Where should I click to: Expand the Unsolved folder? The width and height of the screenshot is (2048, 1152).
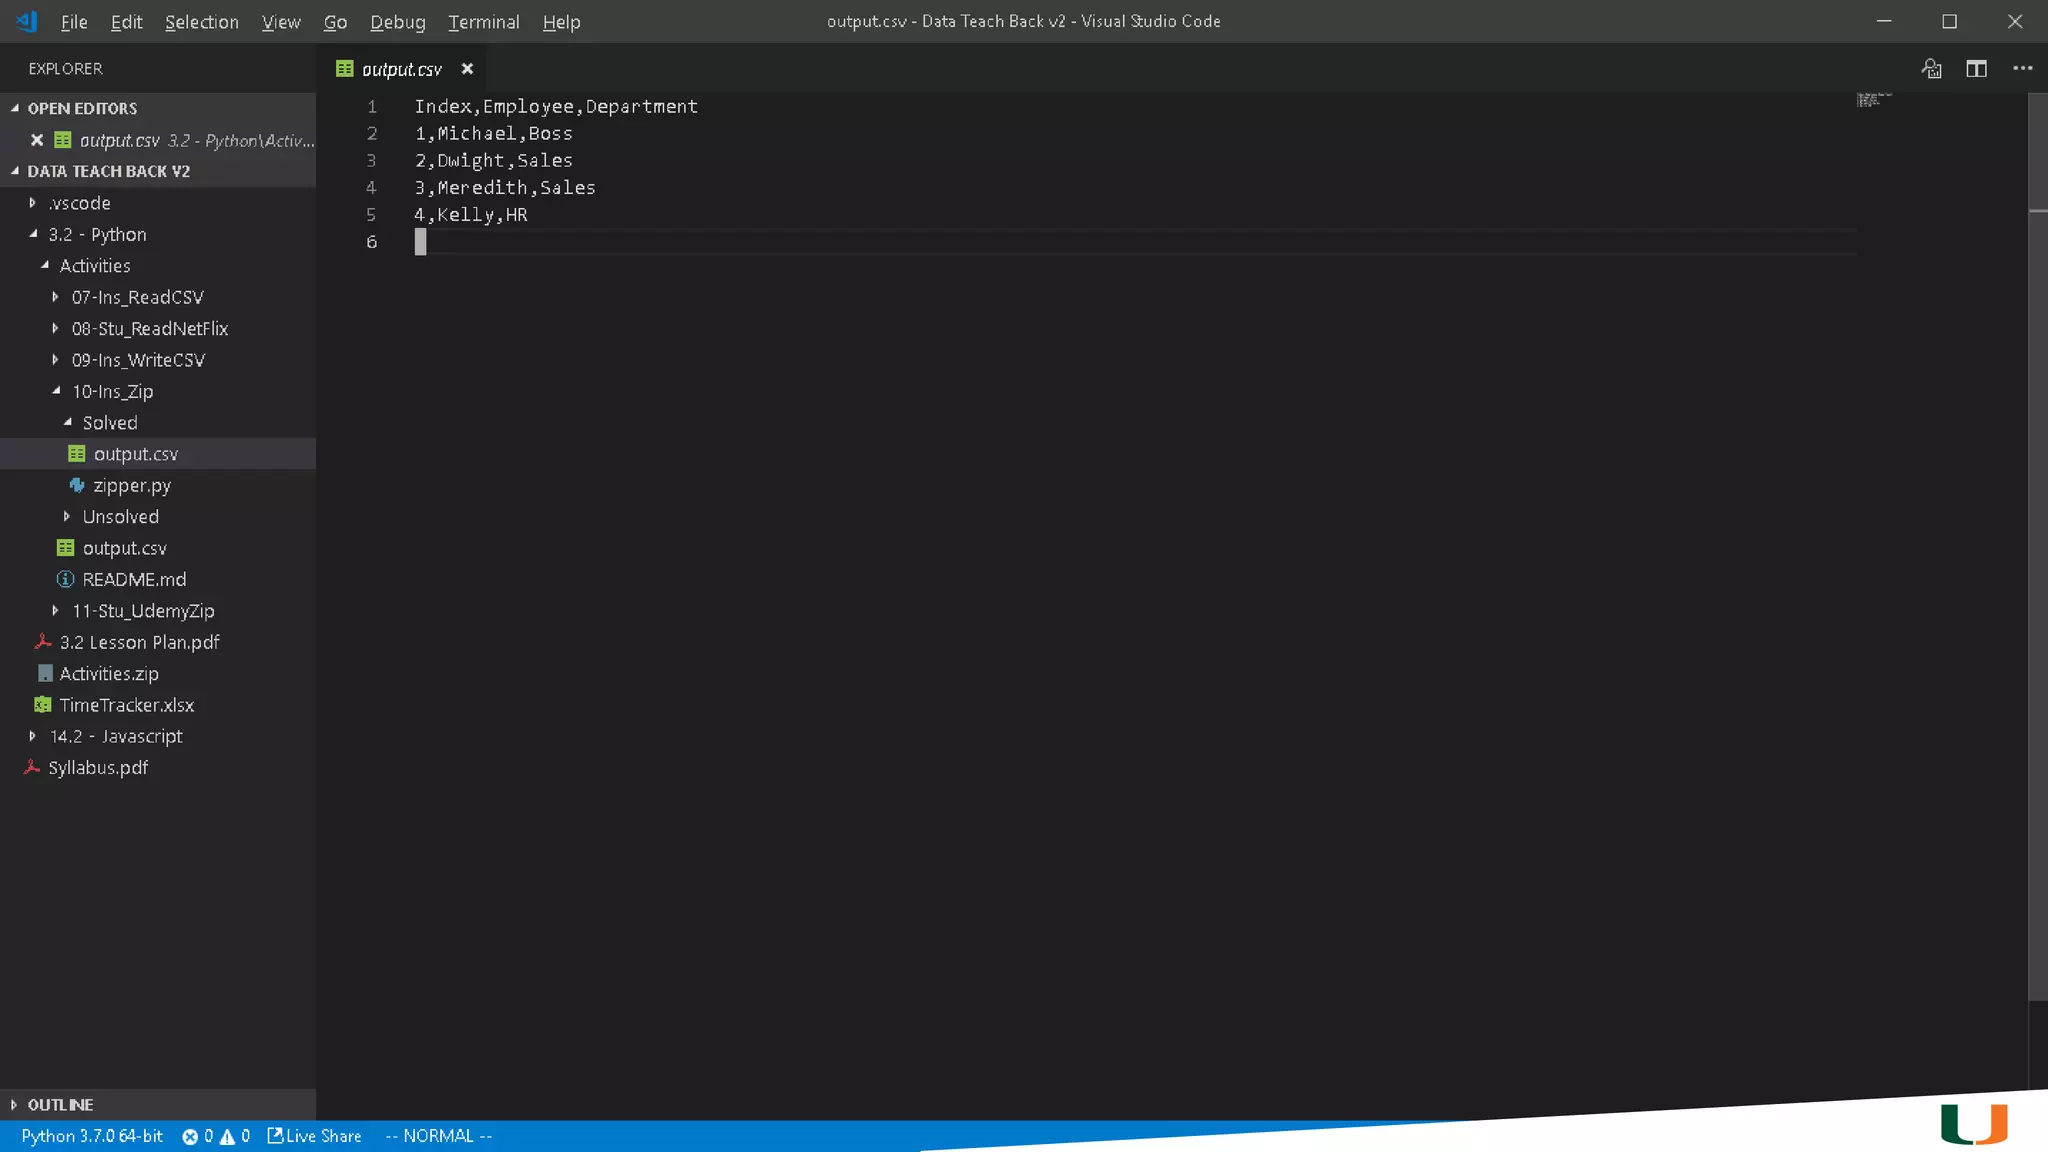[x=120, y=517]
